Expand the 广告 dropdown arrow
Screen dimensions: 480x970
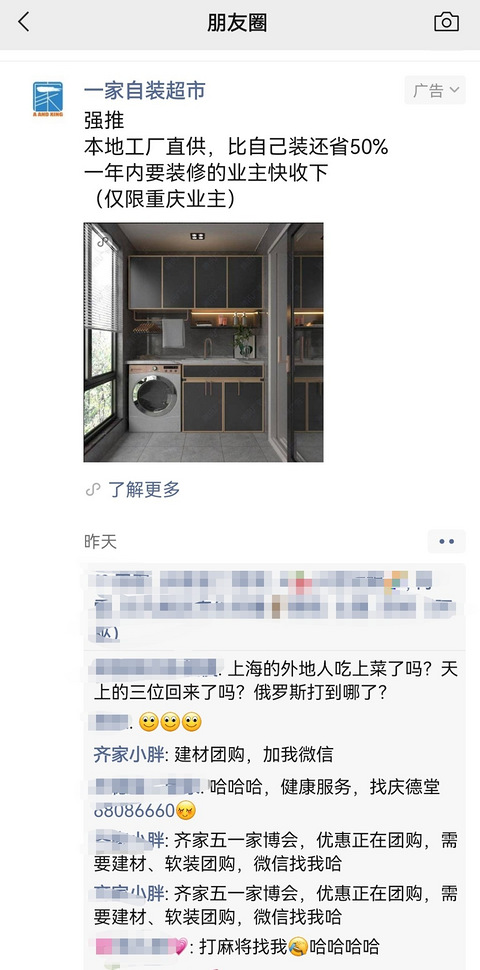pyautogui.click(x=455, y=90)
